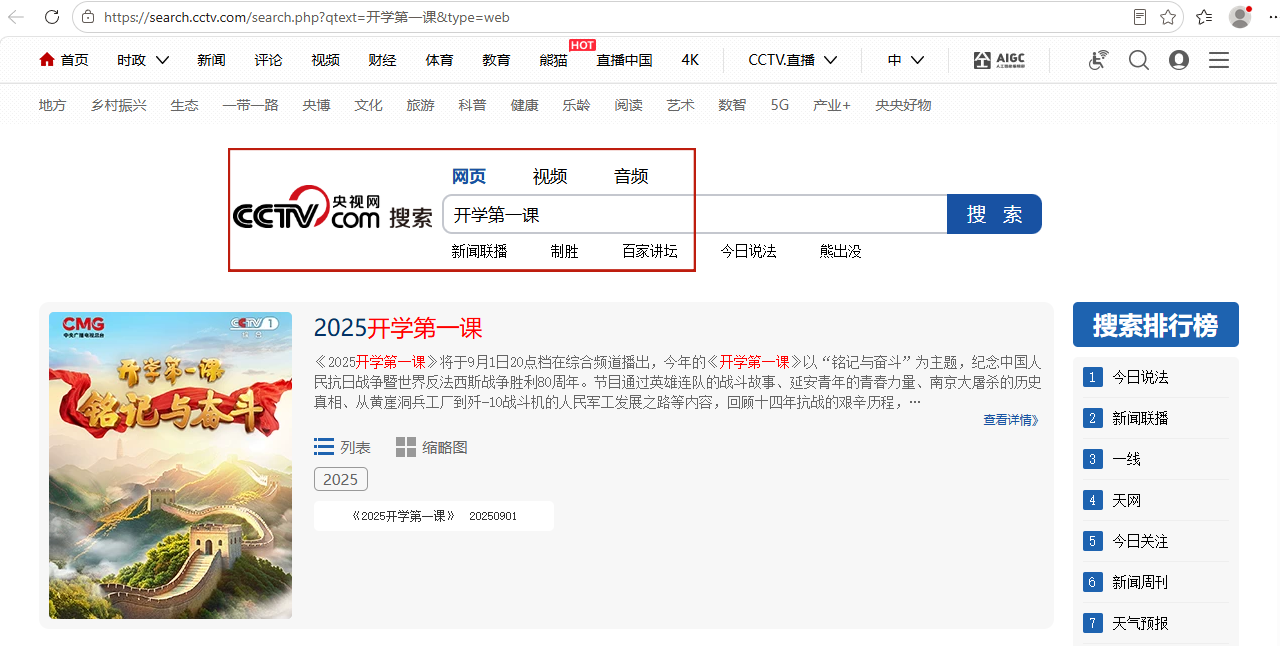Click the magnifier search icon in the top navigation
1280x646 pixels.
tap(1139, 60)
